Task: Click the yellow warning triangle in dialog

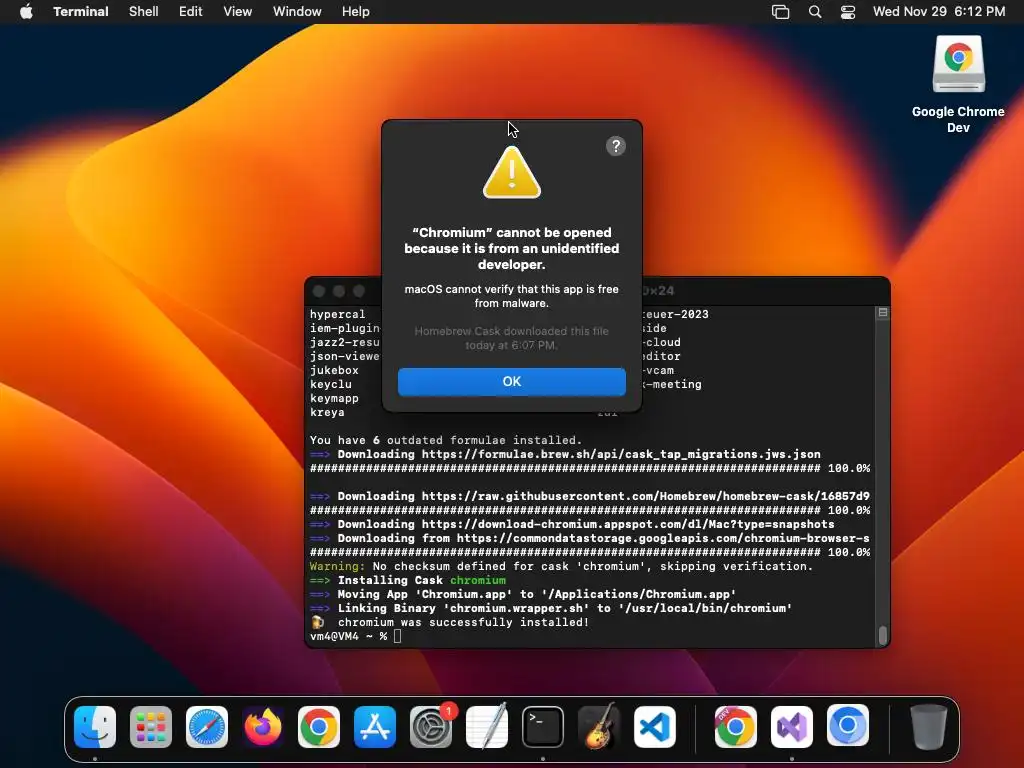Action: click(x=511, y=172)
